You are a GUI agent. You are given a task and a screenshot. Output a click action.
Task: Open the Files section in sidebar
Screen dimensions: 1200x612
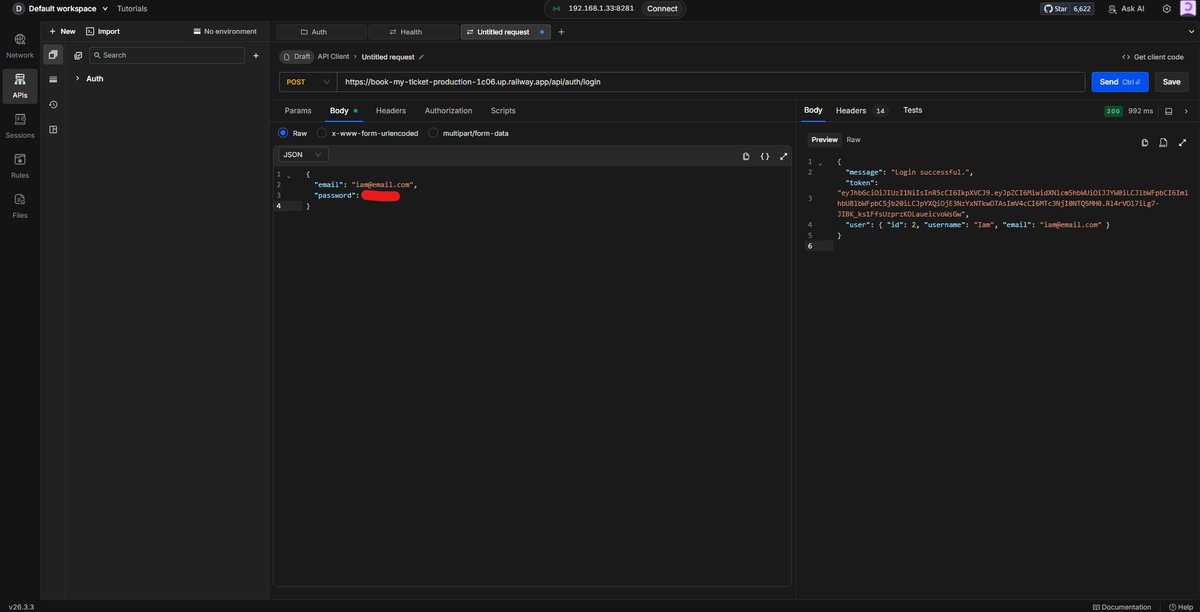(x=20, y=206)
